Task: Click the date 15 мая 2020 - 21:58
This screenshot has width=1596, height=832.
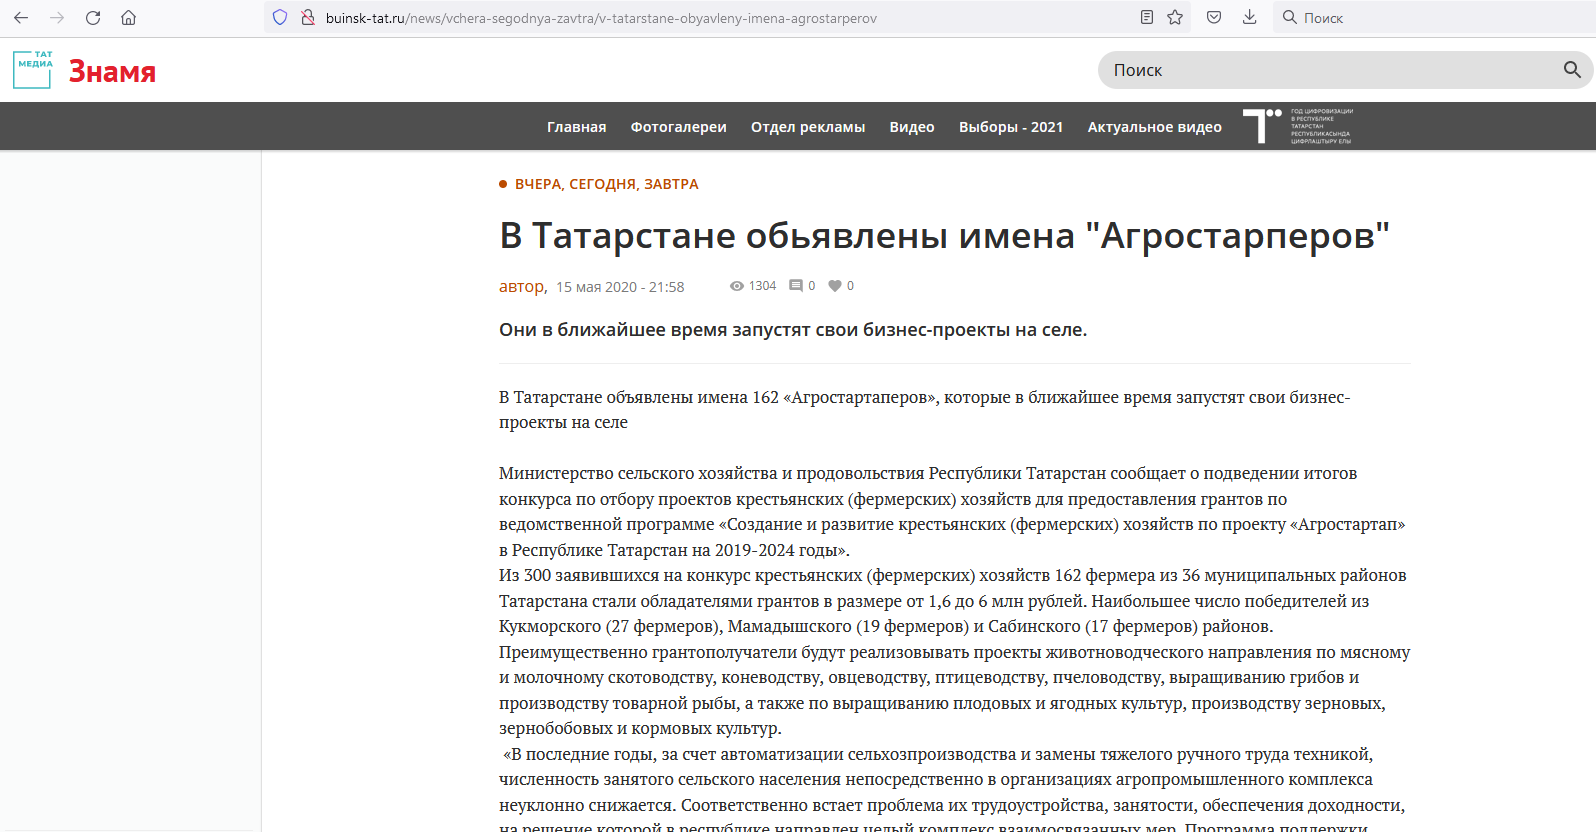Action: [620, 287]
